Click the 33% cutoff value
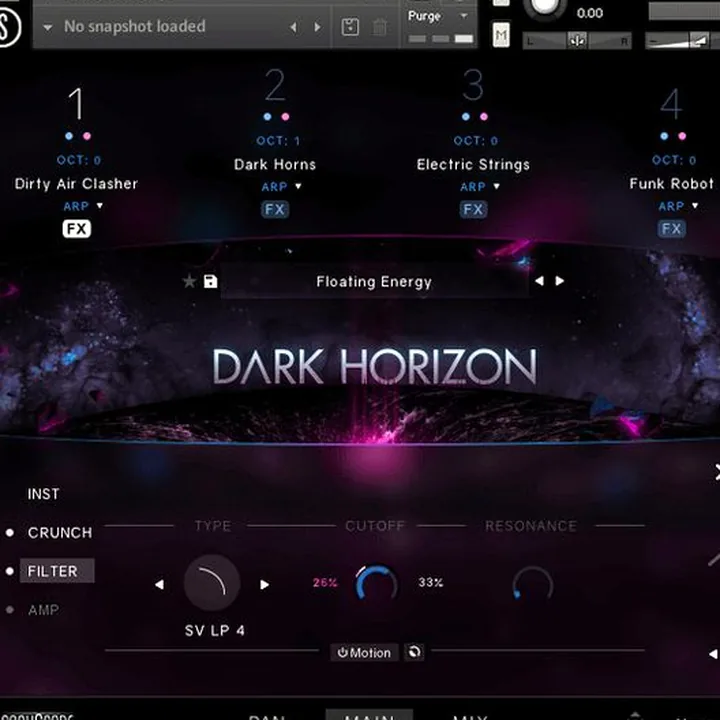720x720 pixels. [x=431, y=583]
